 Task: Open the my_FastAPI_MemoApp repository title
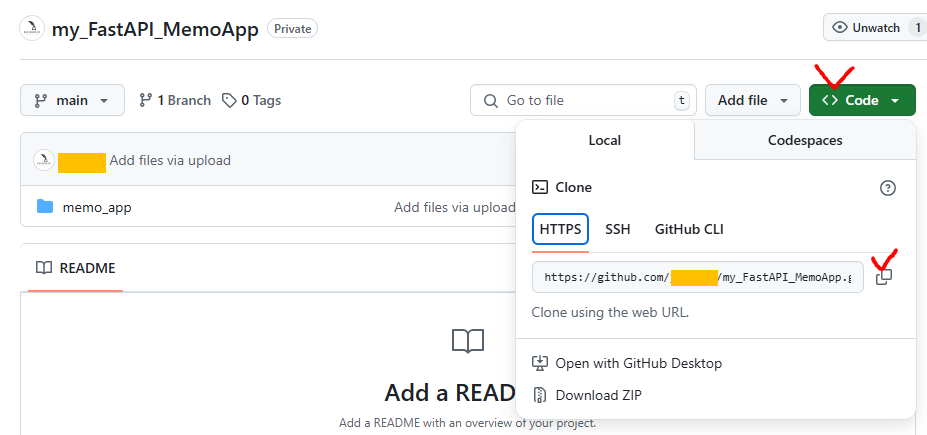click(155, 29)
